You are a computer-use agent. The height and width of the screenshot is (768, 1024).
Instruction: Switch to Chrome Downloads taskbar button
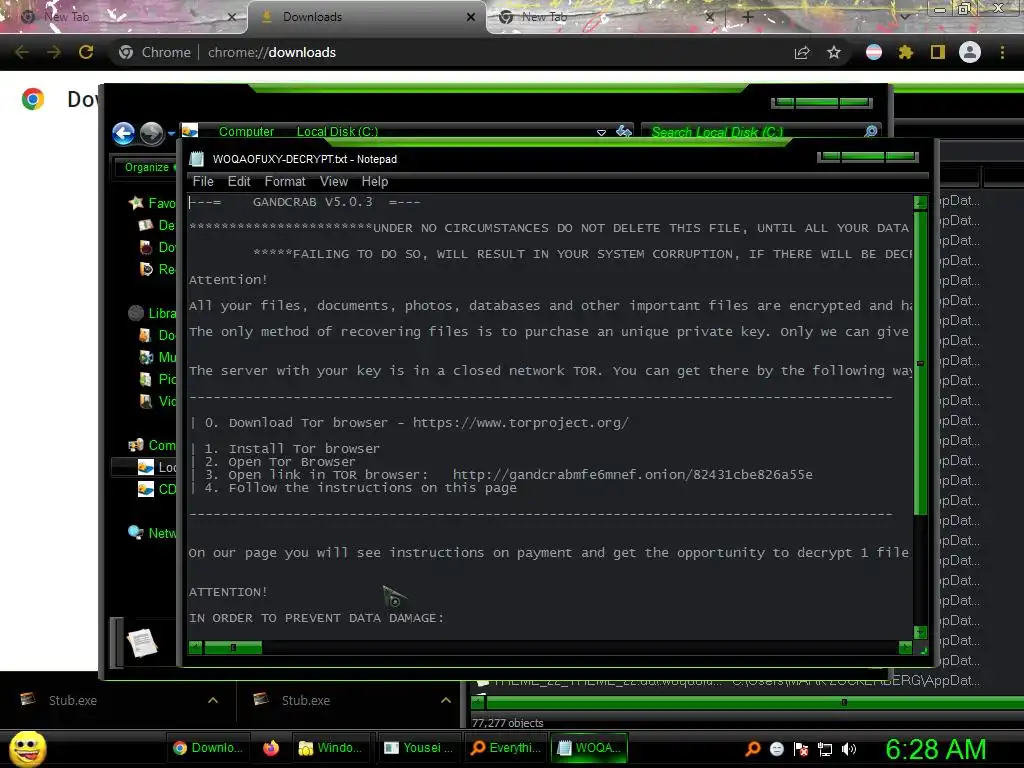coord(208,748)
